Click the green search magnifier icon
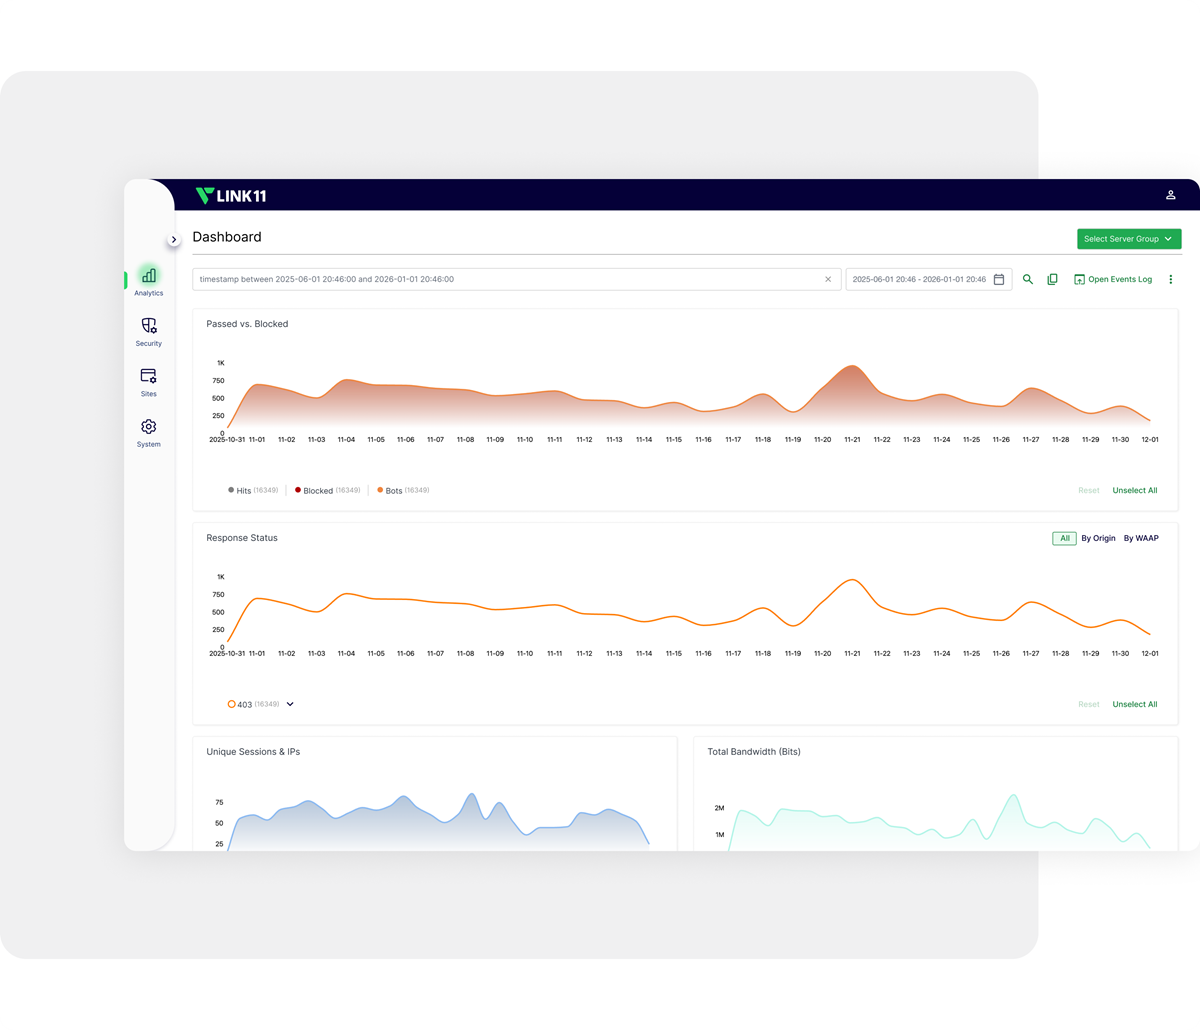Image resolution: width=1200 pixels, height=1030 pixels. pos(1027,280)
